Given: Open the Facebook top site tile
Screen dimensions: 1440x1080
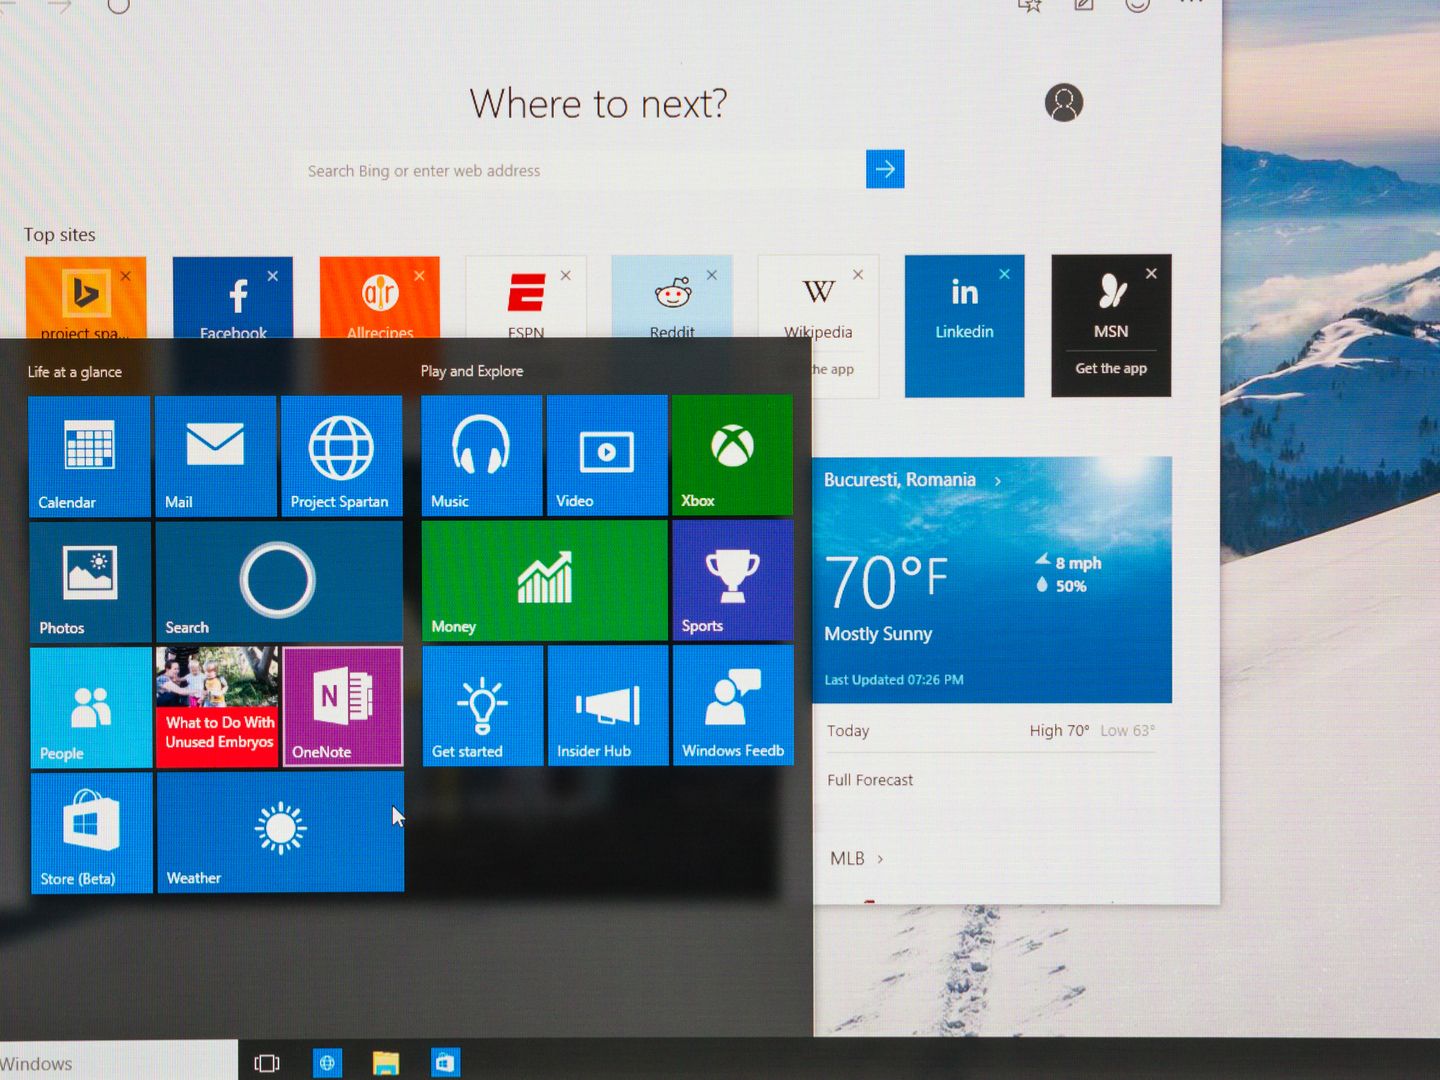Looking at the screenshot, I should click(x=233, y=299).
